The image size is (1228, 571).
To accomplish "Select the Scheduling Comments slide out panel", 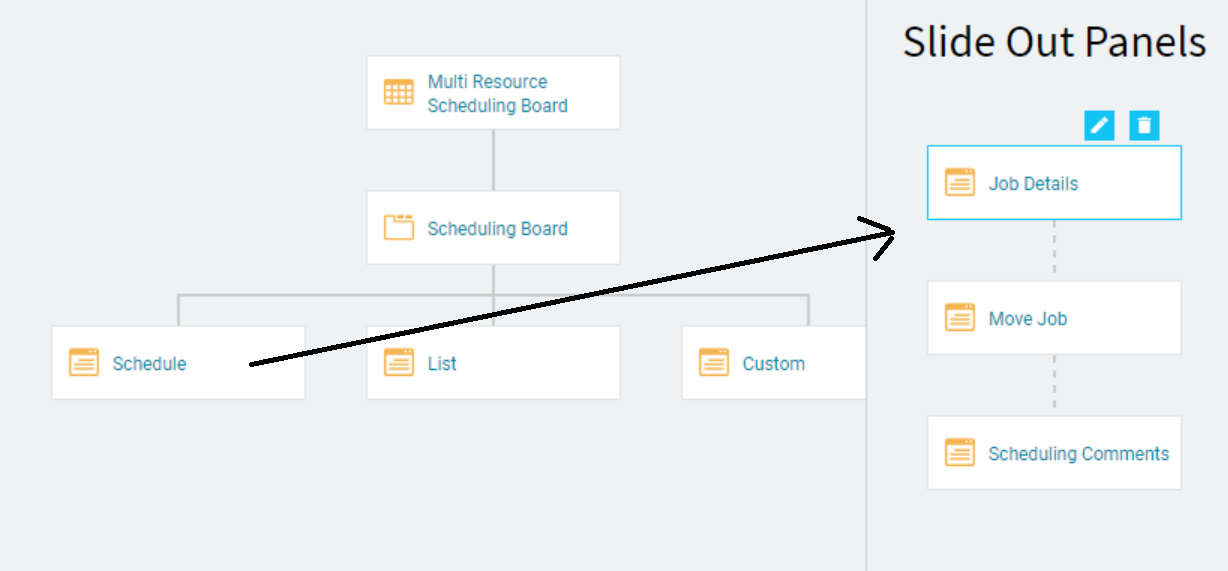I will pyautogui.click(x=1054, y=453).
